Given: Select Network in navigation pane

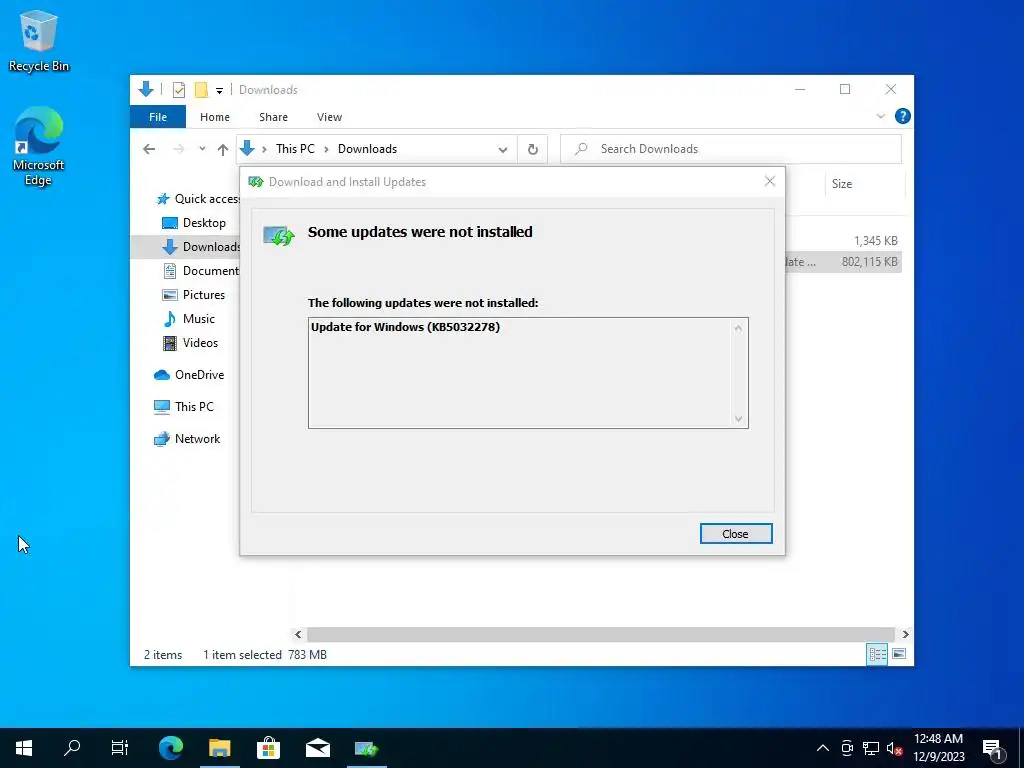Looking at the screenshot, I should (187, 439).
